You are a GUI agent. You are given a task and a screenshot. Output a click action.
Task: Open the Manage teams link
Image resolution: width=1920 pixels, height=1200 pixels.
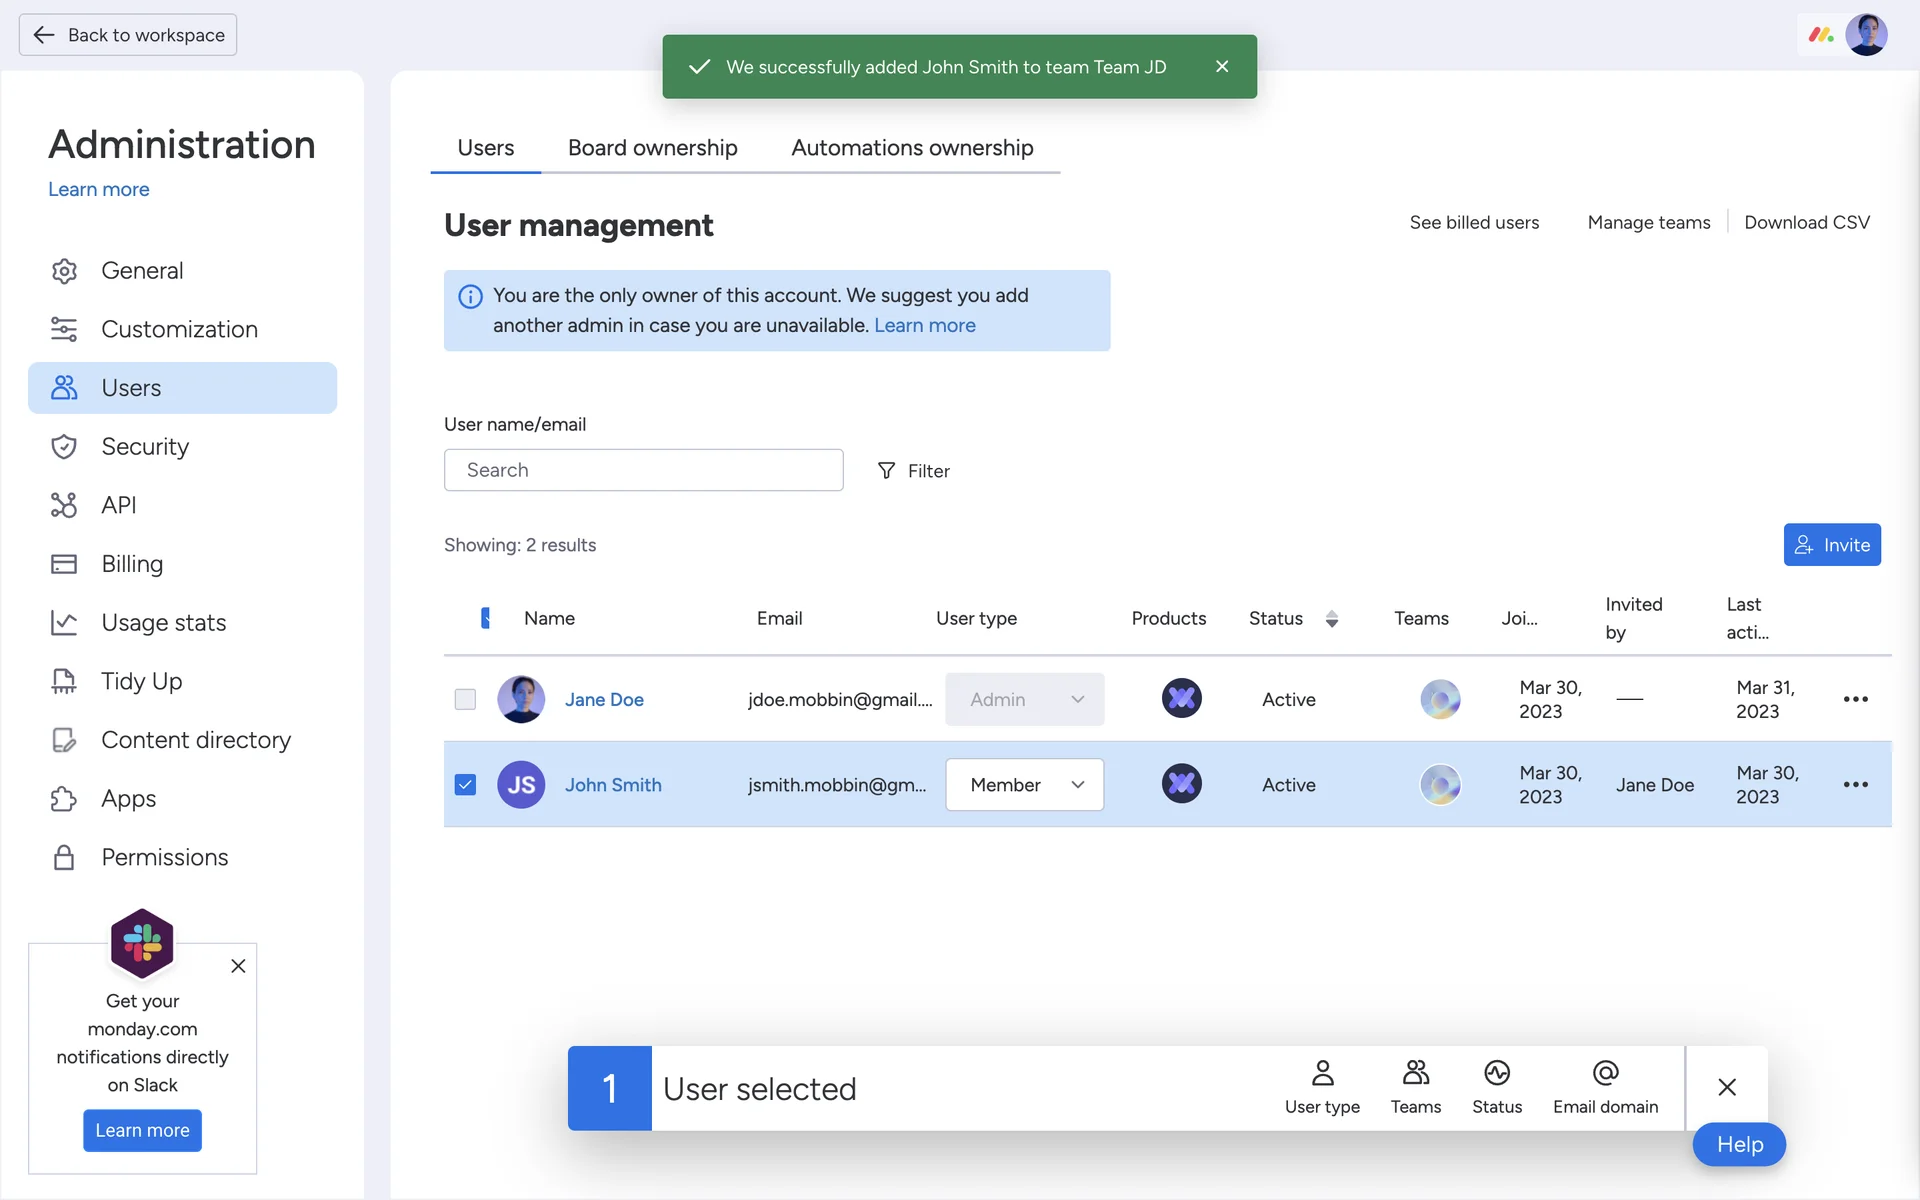click(1648, 222)
